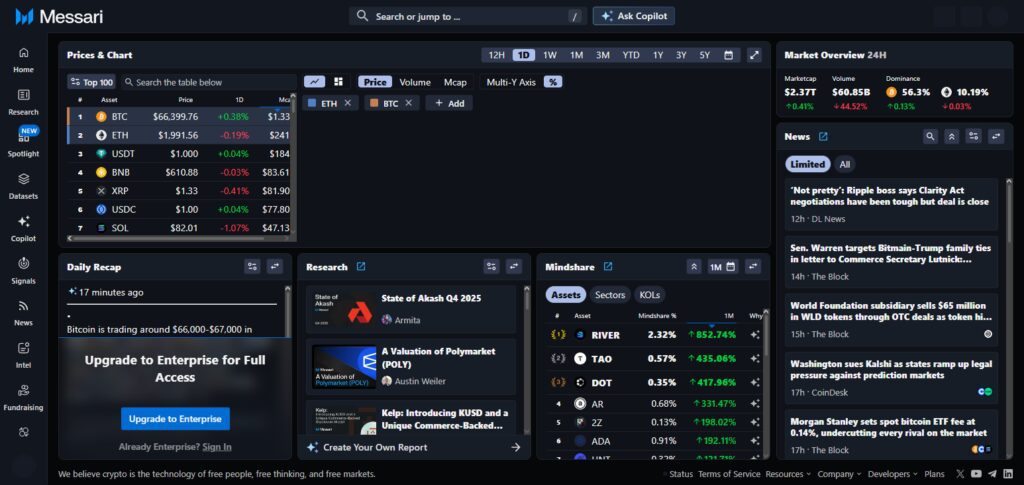This screenshot has height=485, width=1024.
Task: Click Create Your Own Report
Action: tap(413, 447)
